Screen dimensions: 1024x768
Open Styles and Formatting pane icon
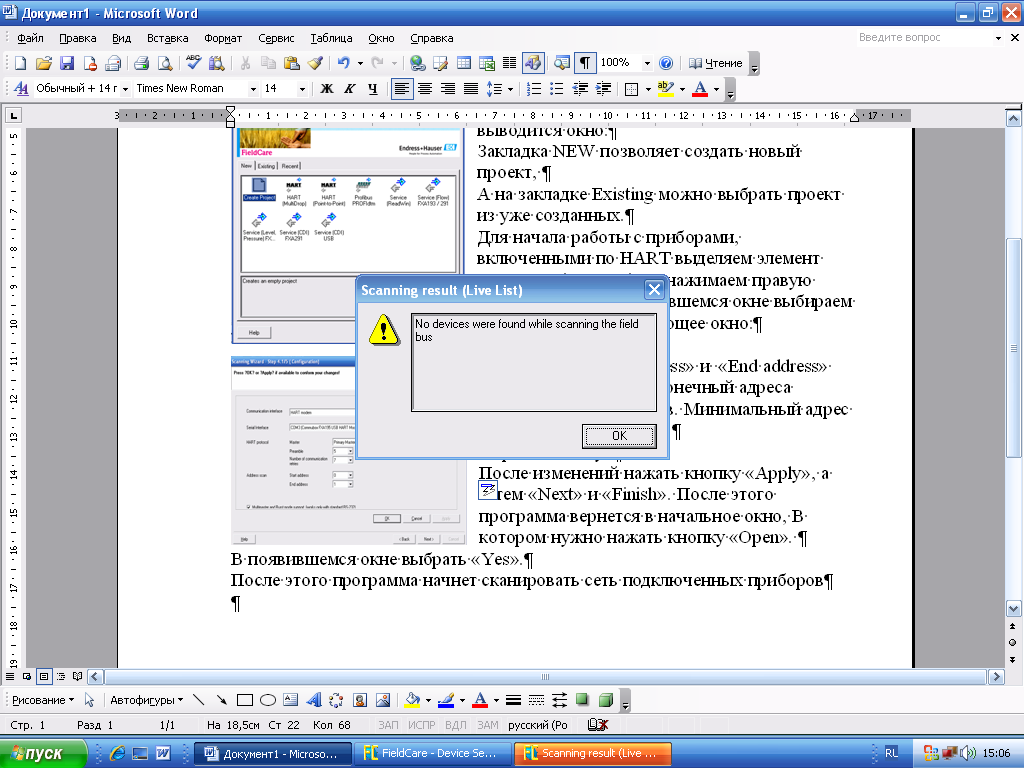point(20,88)
